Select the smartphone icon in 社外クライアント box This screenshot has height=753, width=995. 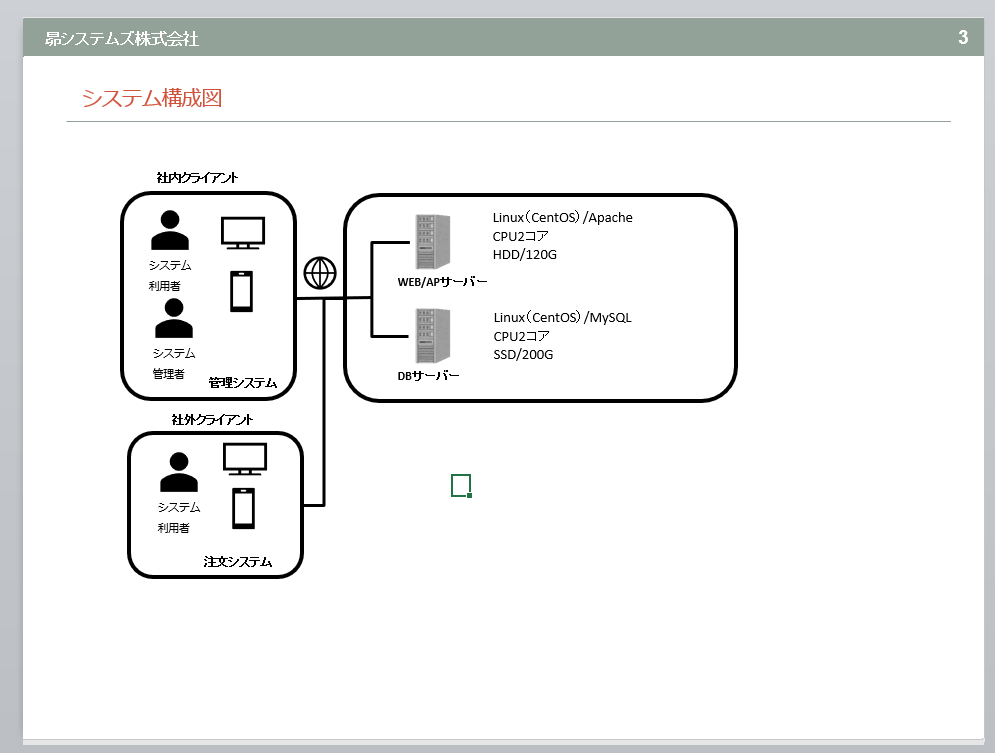pos(242,508)
